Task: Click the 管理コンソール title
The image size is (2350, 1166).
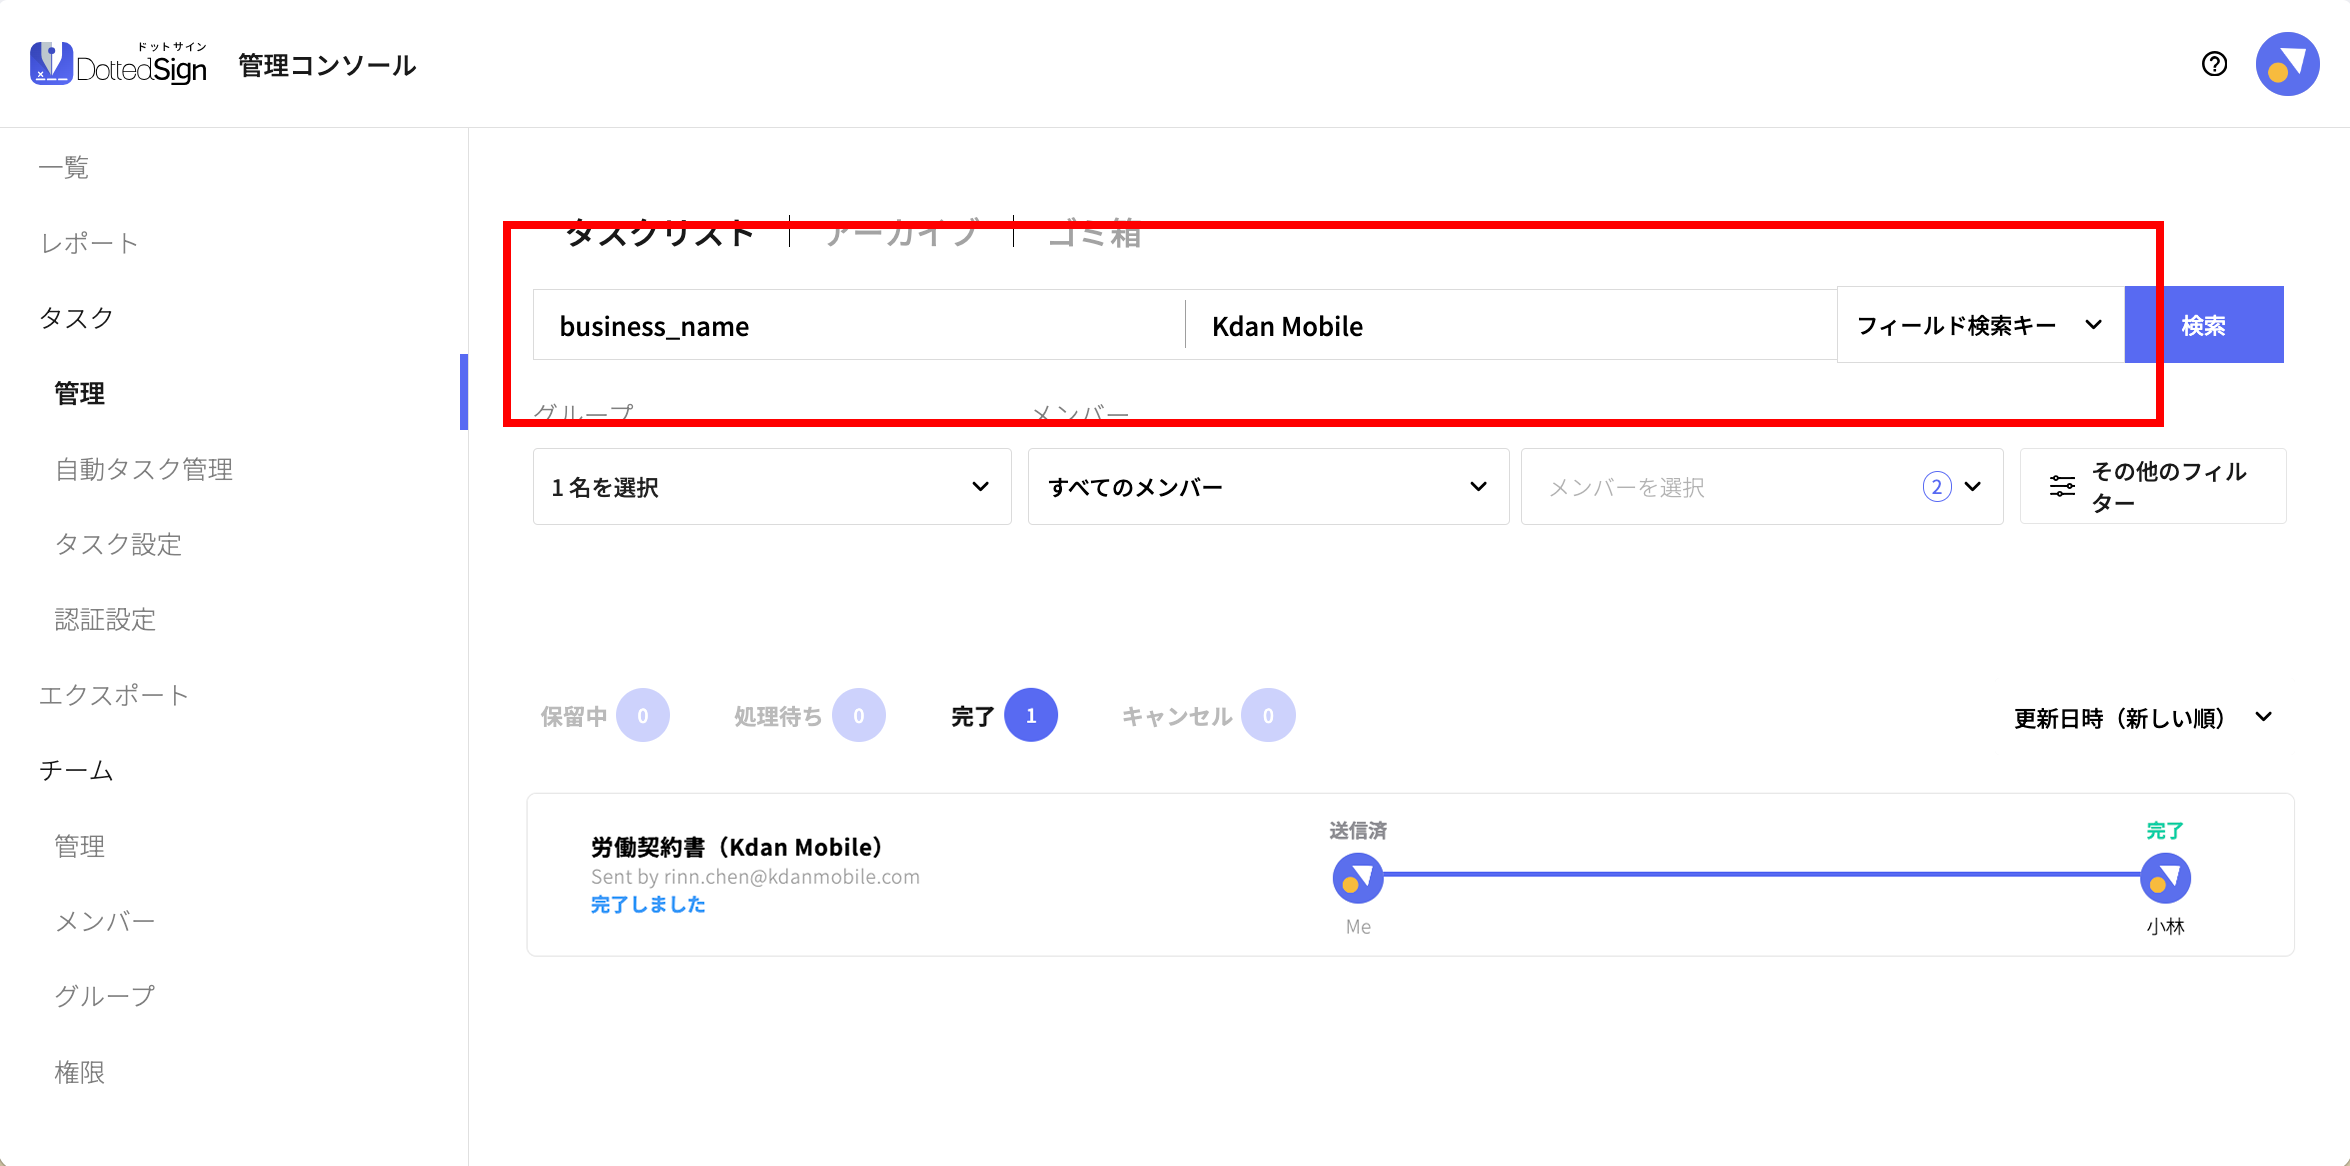Action: click(x=327, y=65)
